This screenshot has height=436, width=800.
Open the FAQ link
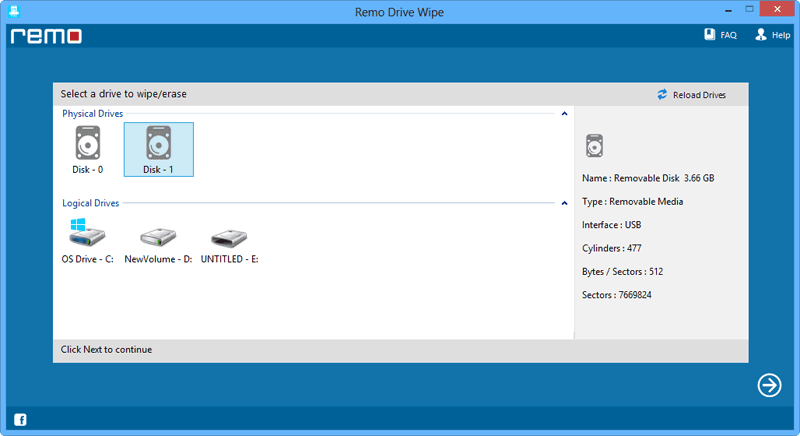[x=729, y=35]
